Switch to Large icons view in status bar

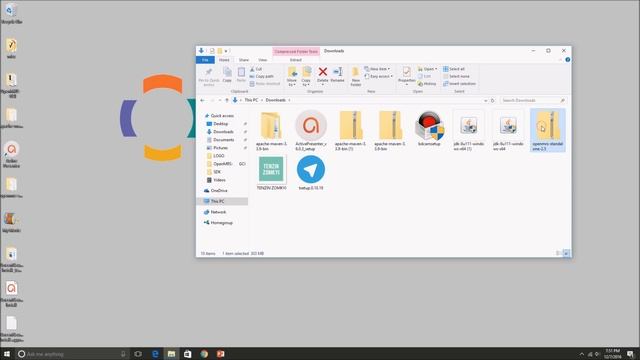(x=566, y=253)
